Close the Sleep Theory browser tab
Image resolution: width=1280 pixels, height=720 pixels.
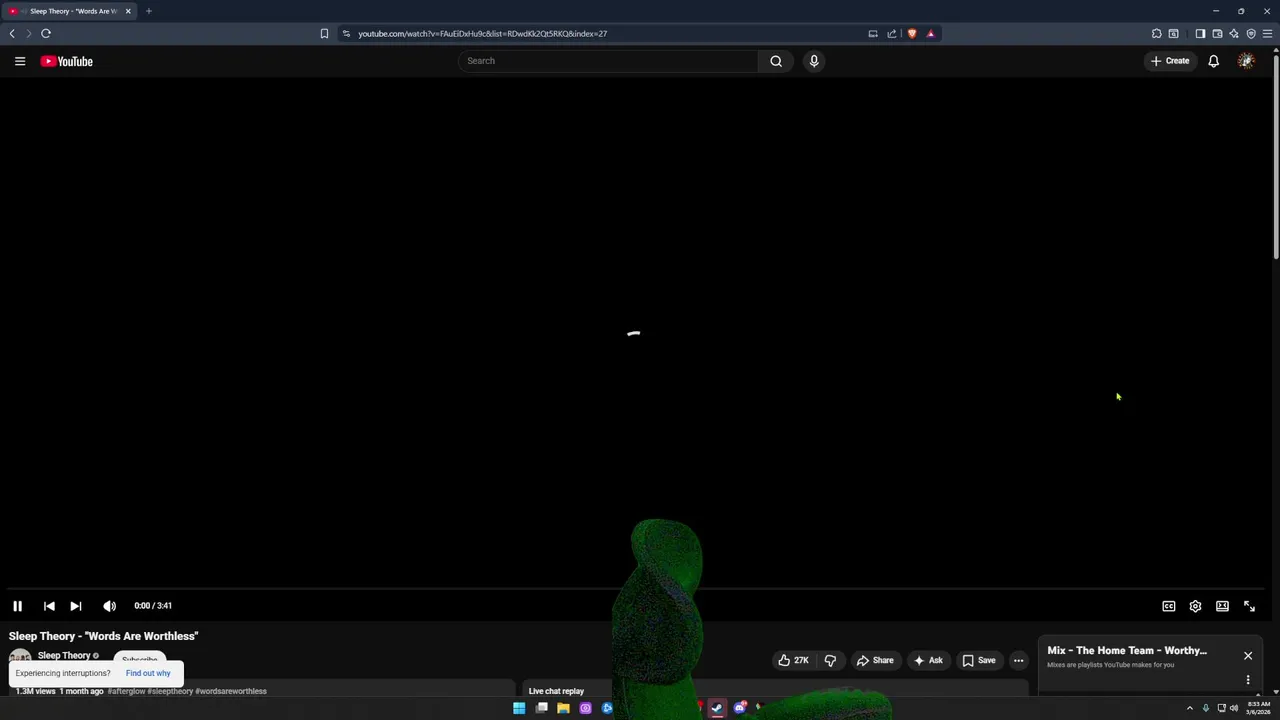click(x=128, y=11)
